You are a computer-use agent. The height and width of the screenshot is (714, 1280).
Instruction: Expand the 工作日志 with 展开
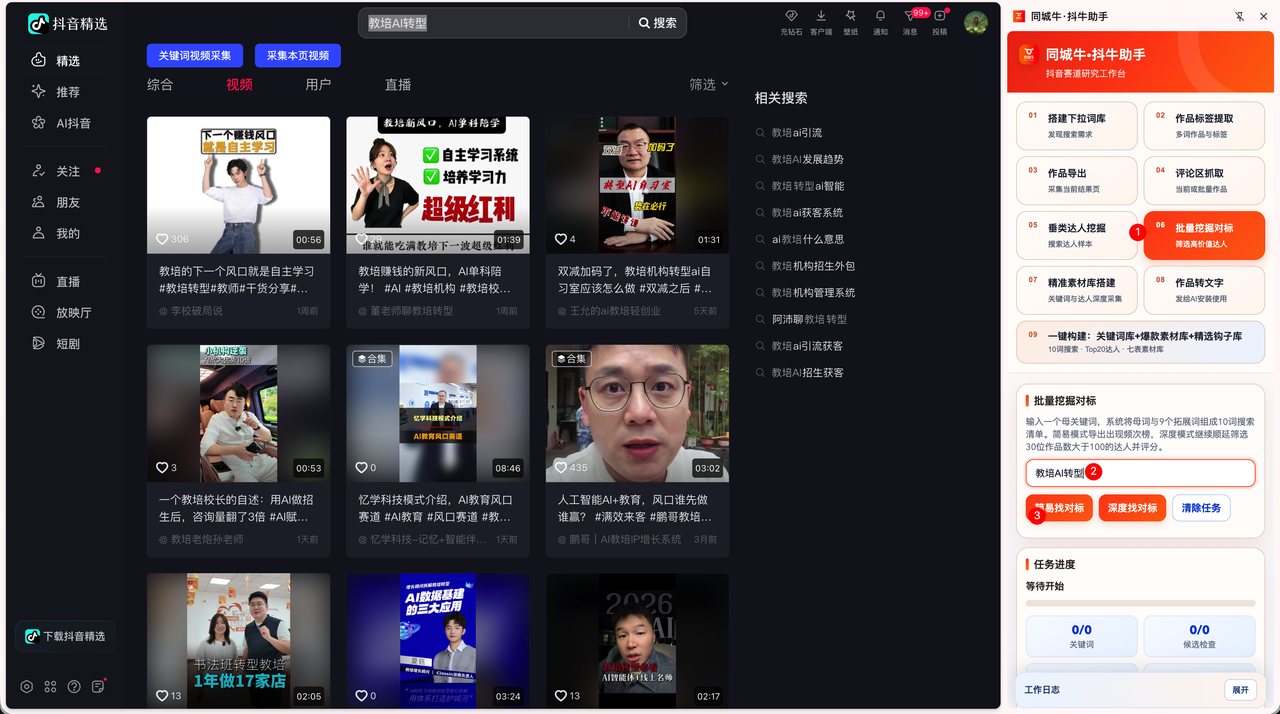tap(1240, 690)
